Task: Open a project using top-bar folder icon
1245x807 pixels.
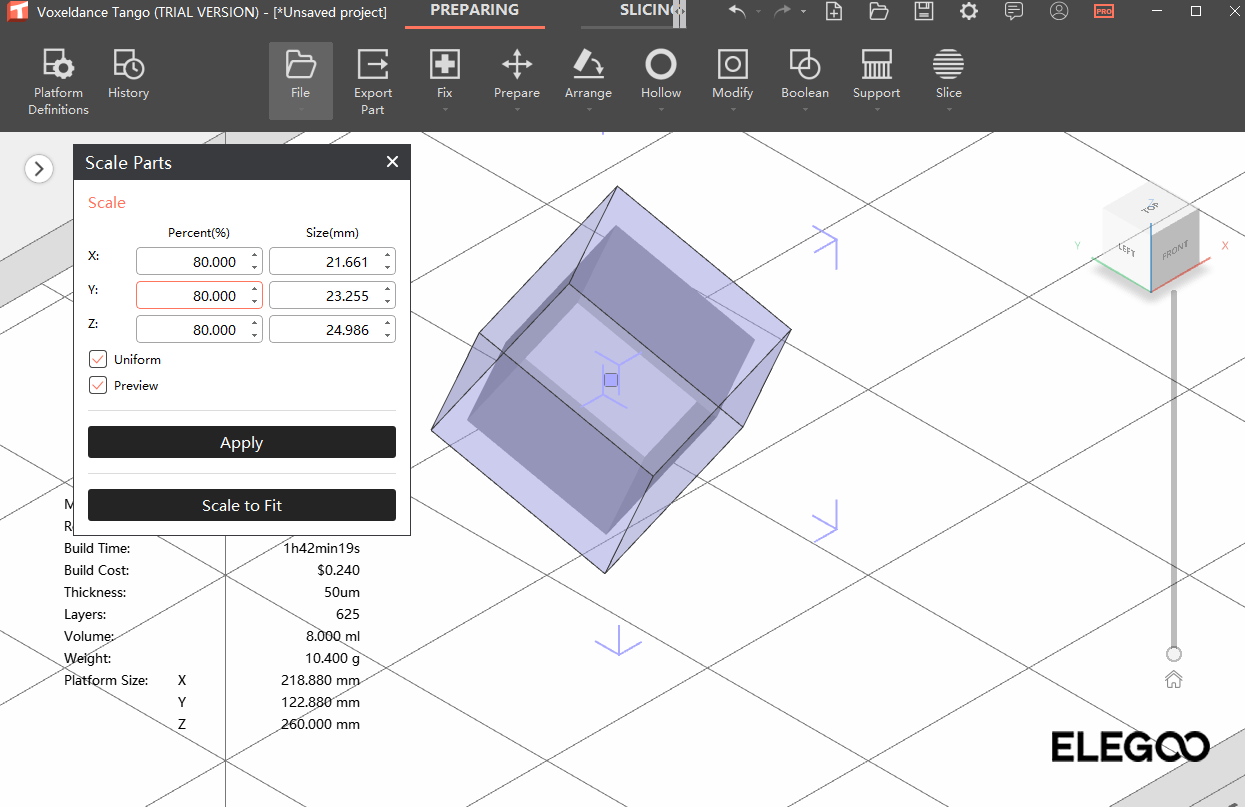Action: [x=878, y=12]
